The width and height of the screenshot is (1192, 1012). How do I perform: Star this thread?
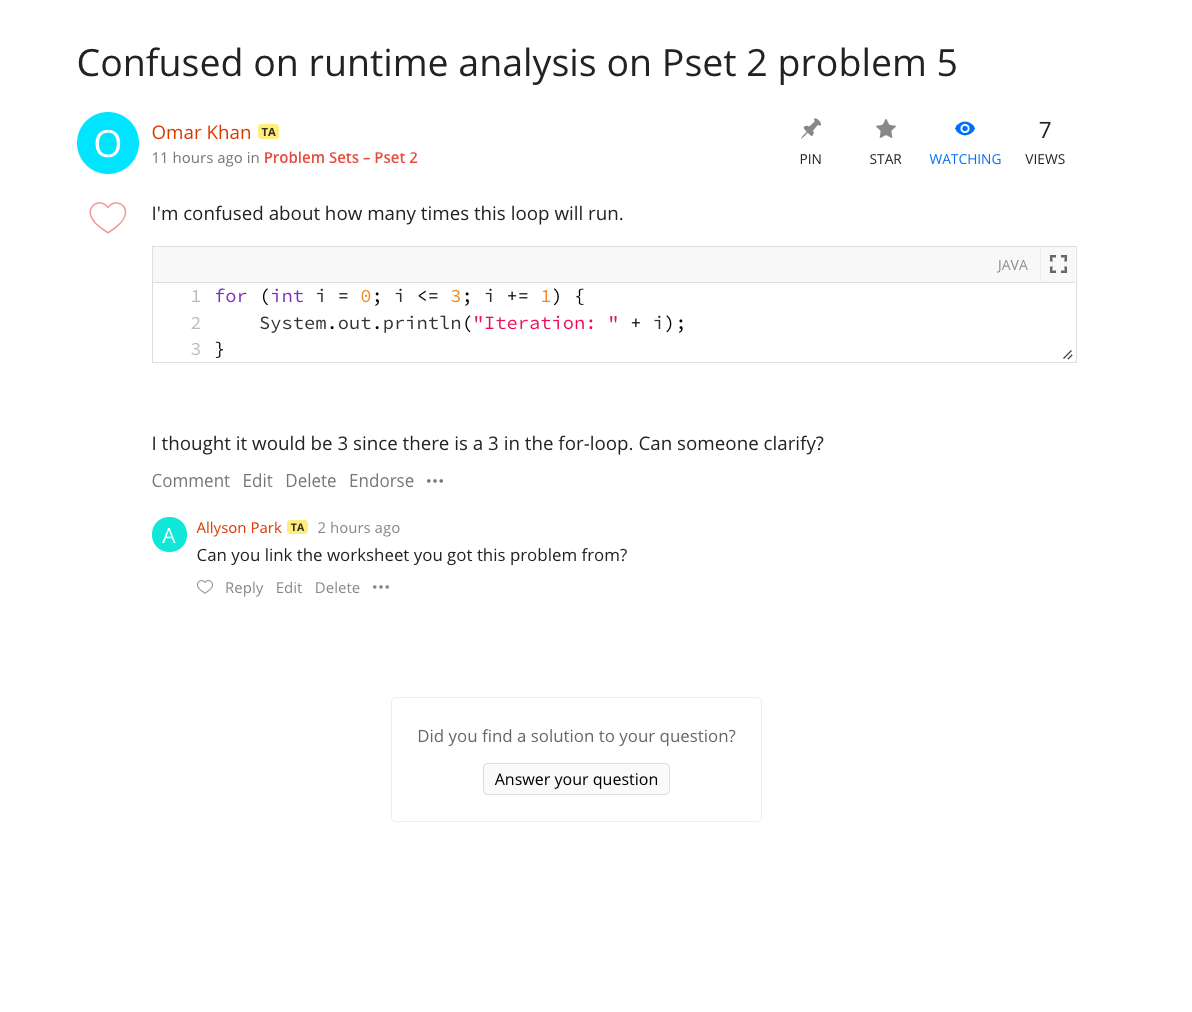885,130
